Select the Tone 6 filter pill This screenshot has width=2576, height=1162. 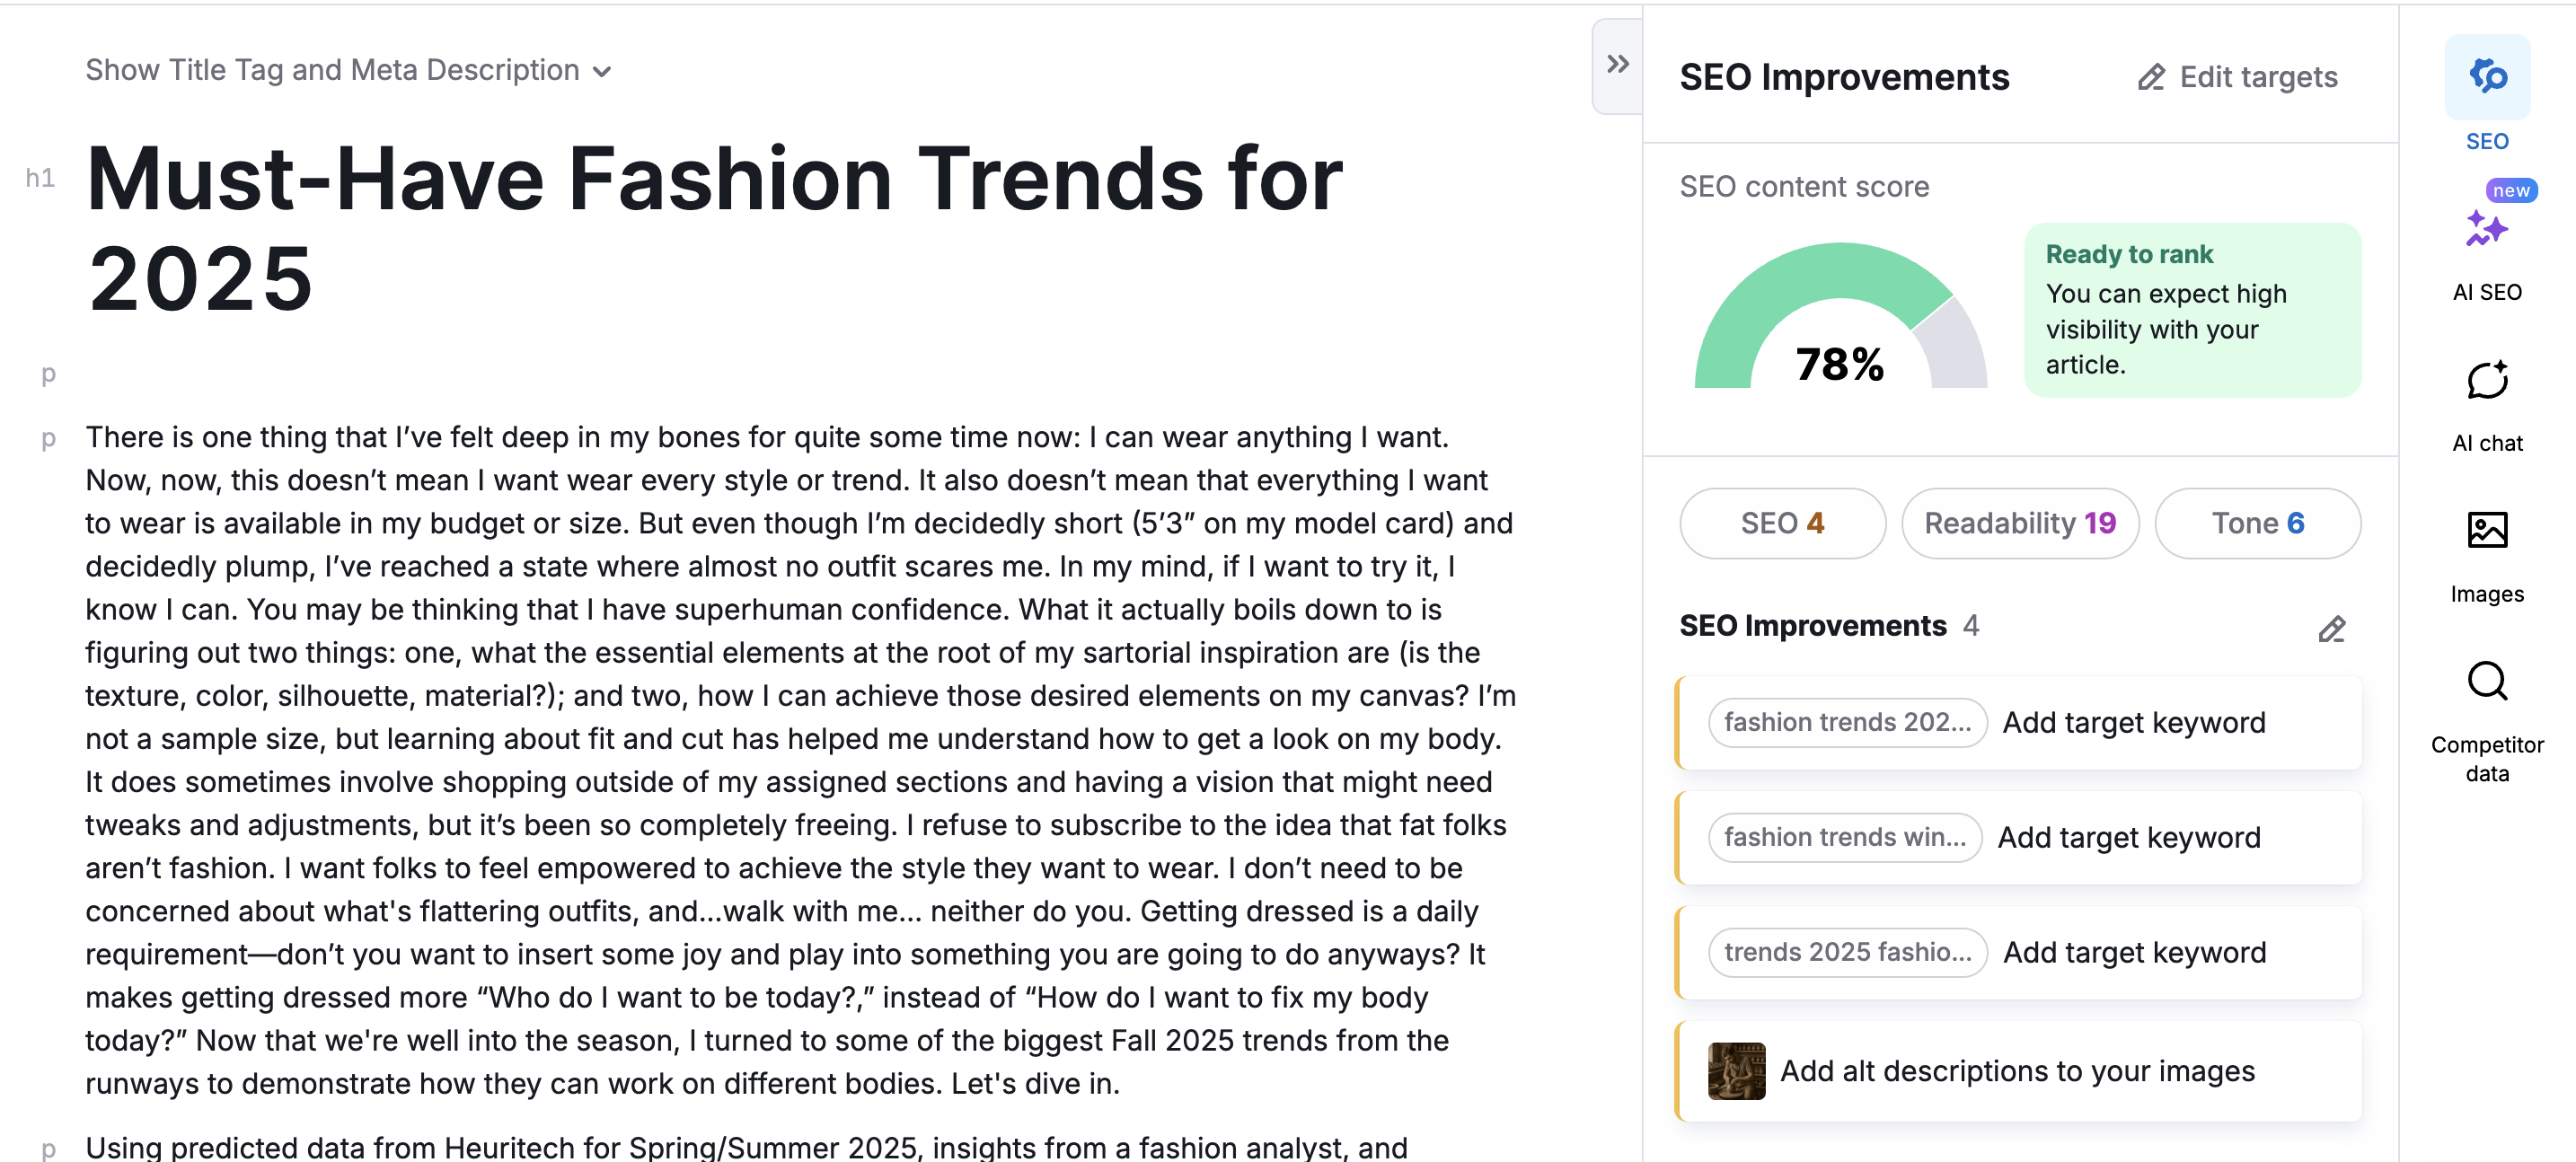(2257, 523)
